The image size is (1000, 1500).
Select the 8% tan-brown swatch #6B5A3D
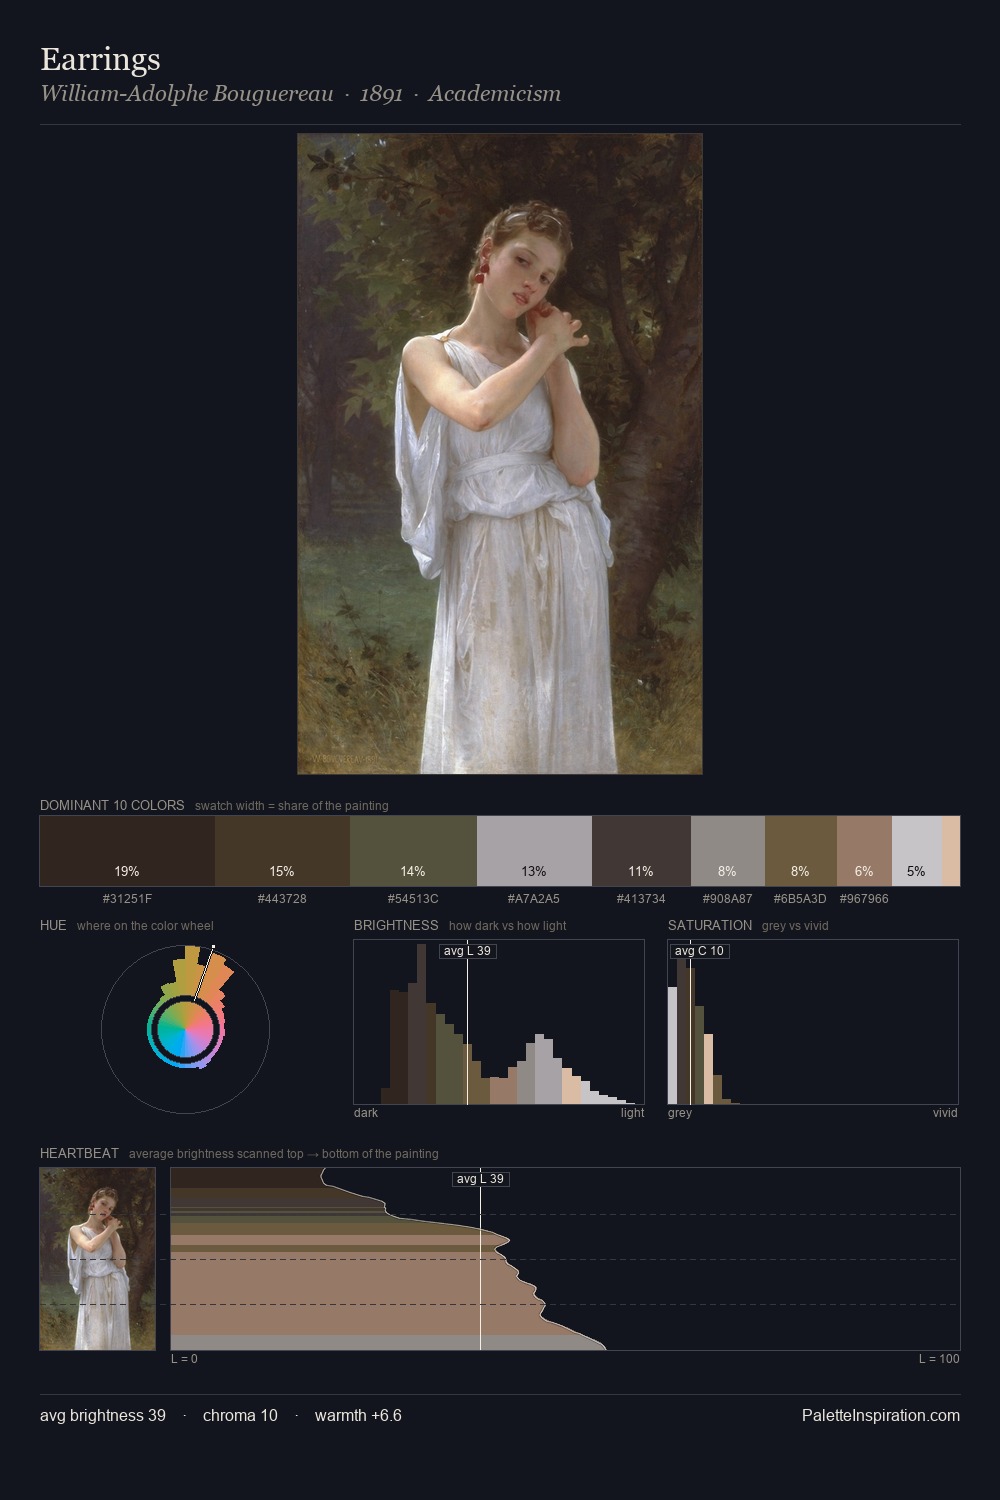[x=801, y=851]
